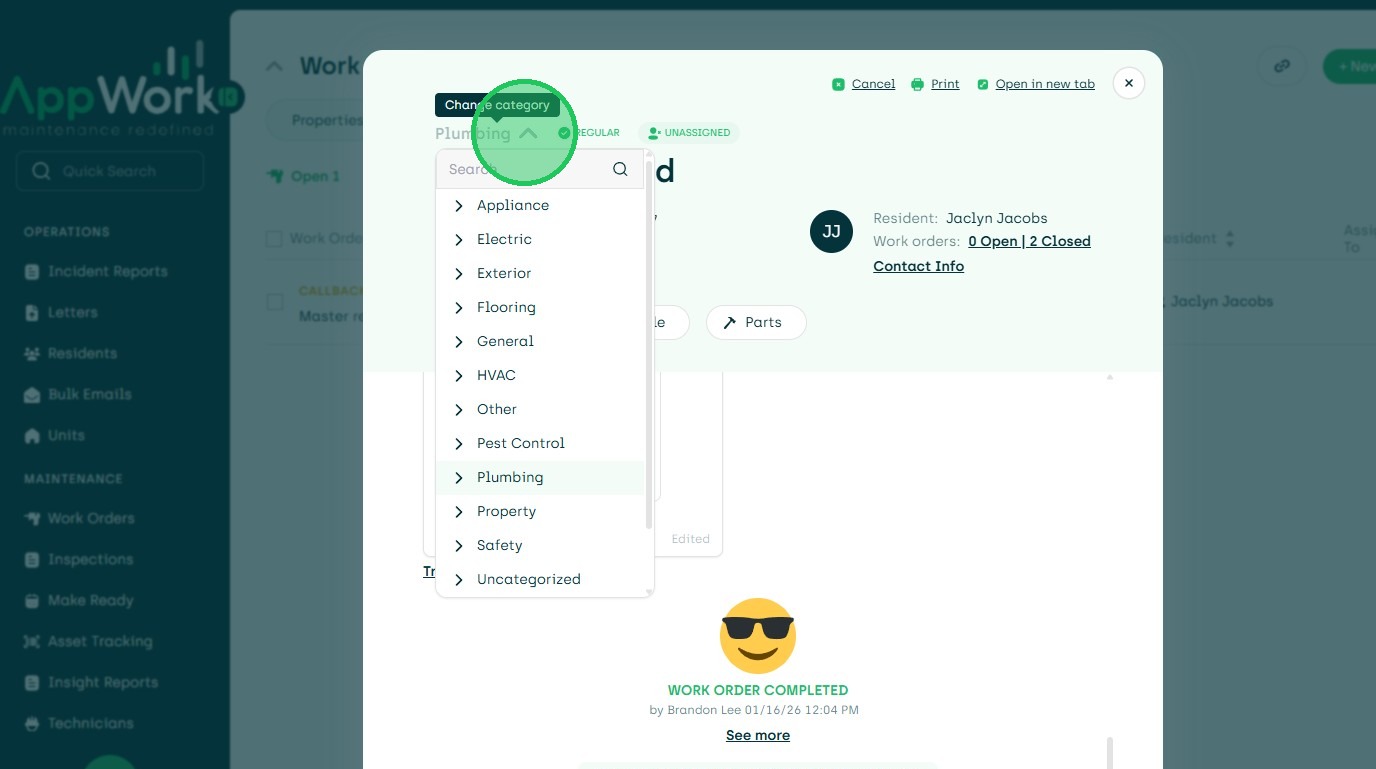Click the 'Resident: Jaclyn Jacobs' text in the dialog
The height and width of the screenshot is (769, 1376).
point(960,218)
